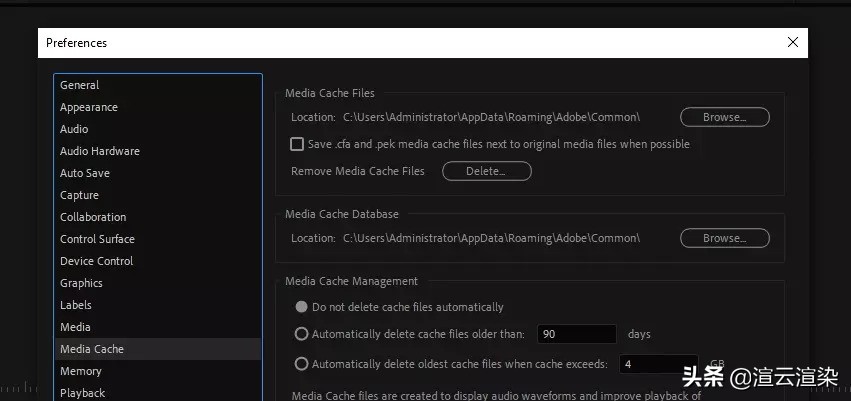The image size is (851, 401).
Task: Browse for Media Cache Files location
Action: click(724, 117)
